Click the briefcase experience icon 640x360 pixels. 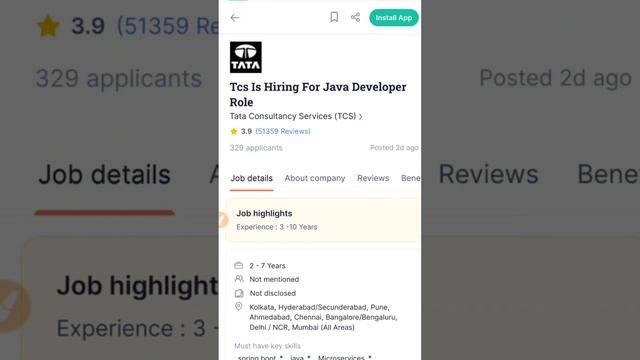click(239, 265)
